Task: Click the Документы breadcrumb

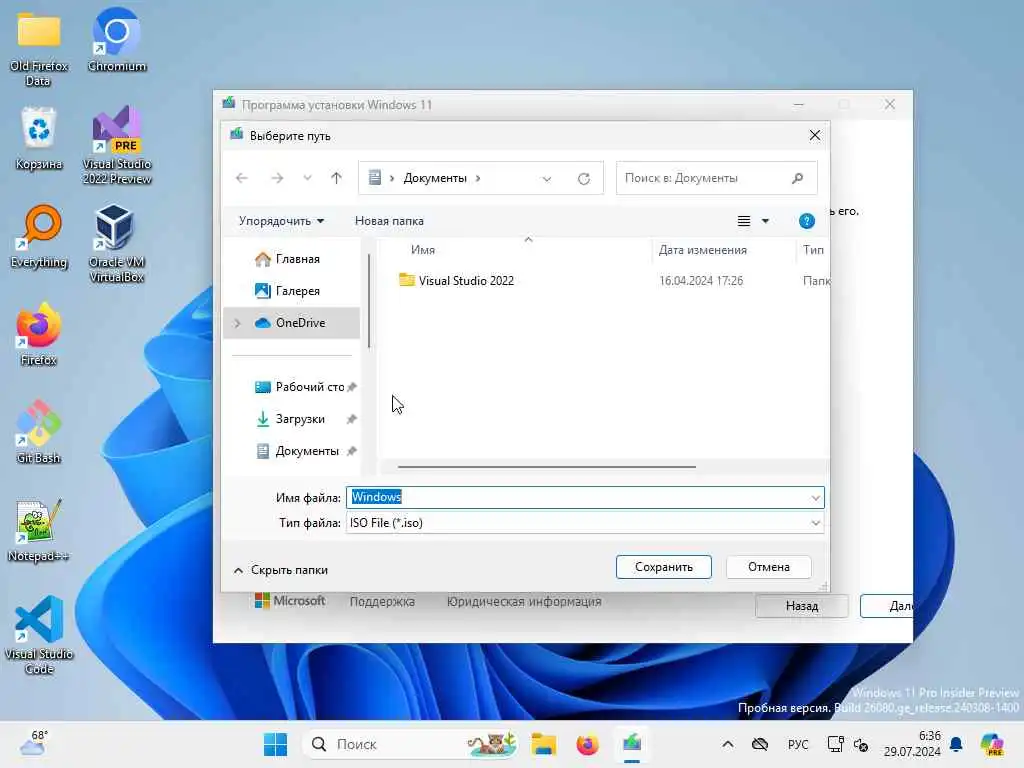Action: [x=435, y=178]
